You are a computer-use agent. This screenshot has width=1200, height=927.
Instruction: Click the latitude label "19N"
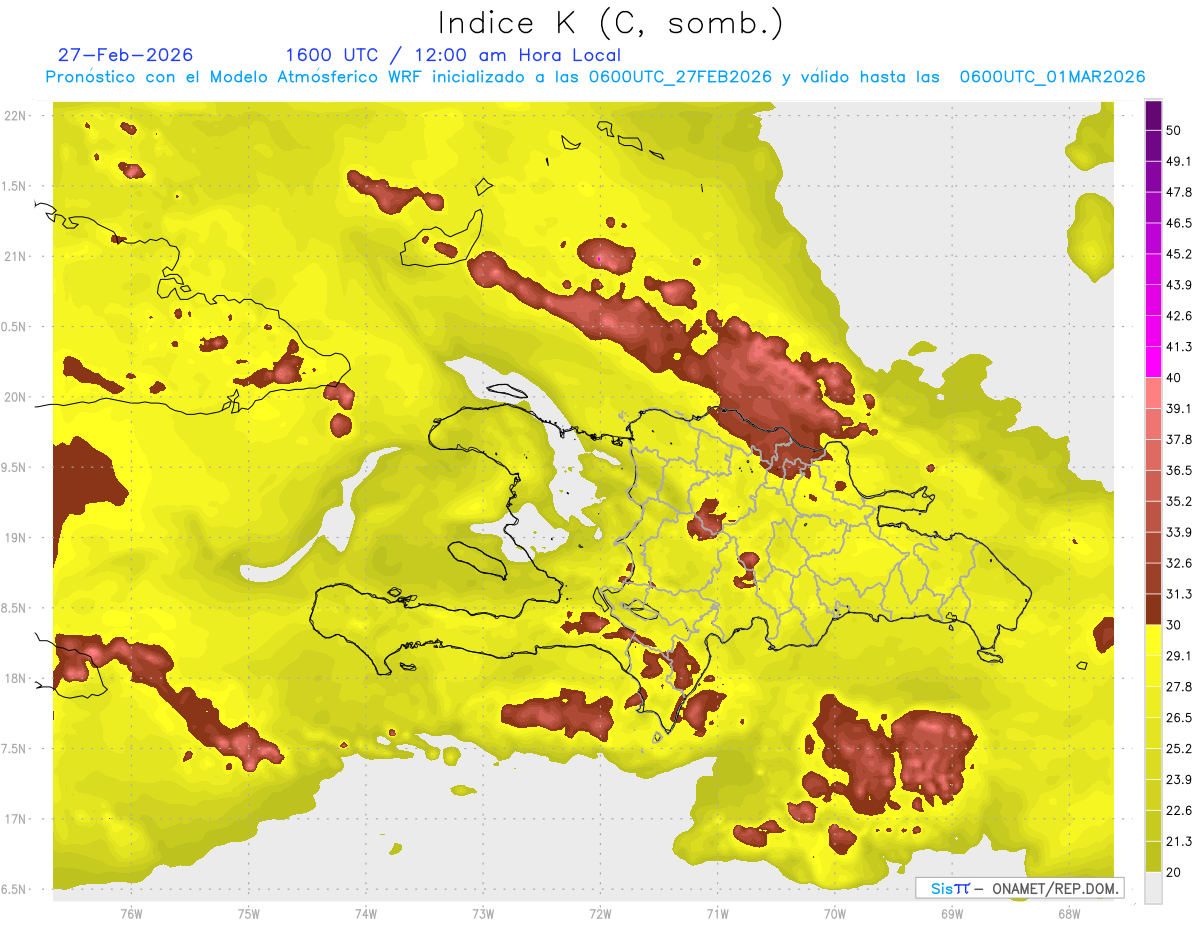[15, 537]
